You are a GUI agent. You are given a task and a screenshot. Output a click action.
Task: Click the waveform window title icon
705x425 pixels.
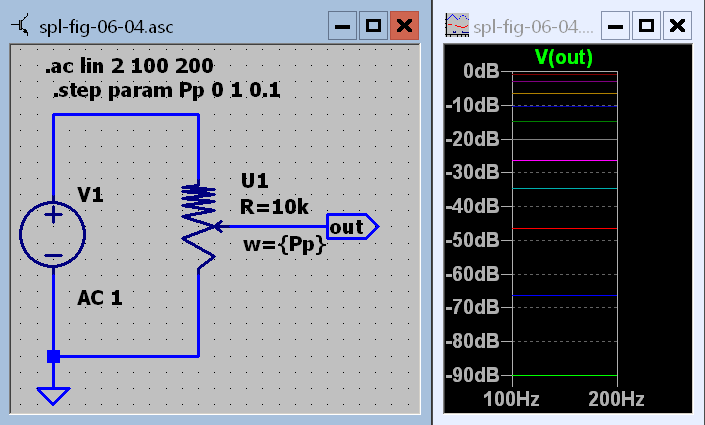coord(457,26)
